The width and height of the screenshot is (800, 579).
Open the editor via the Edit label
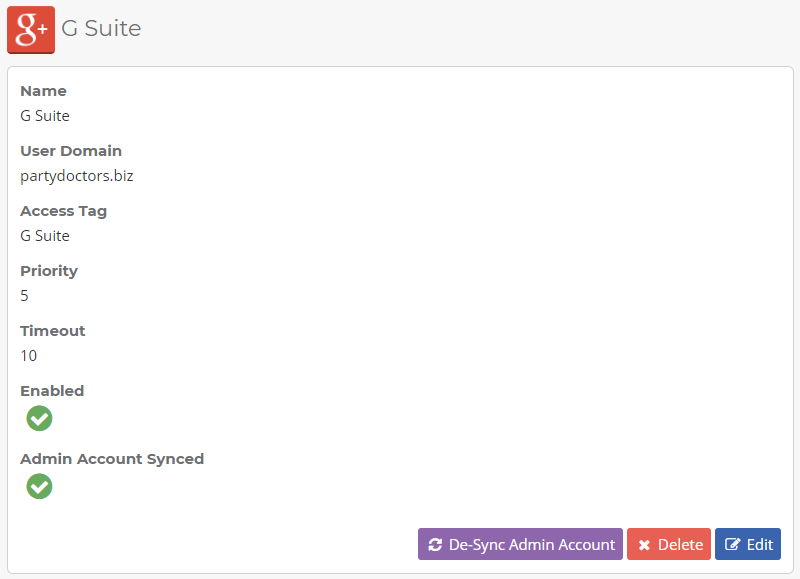click(760, 545)
